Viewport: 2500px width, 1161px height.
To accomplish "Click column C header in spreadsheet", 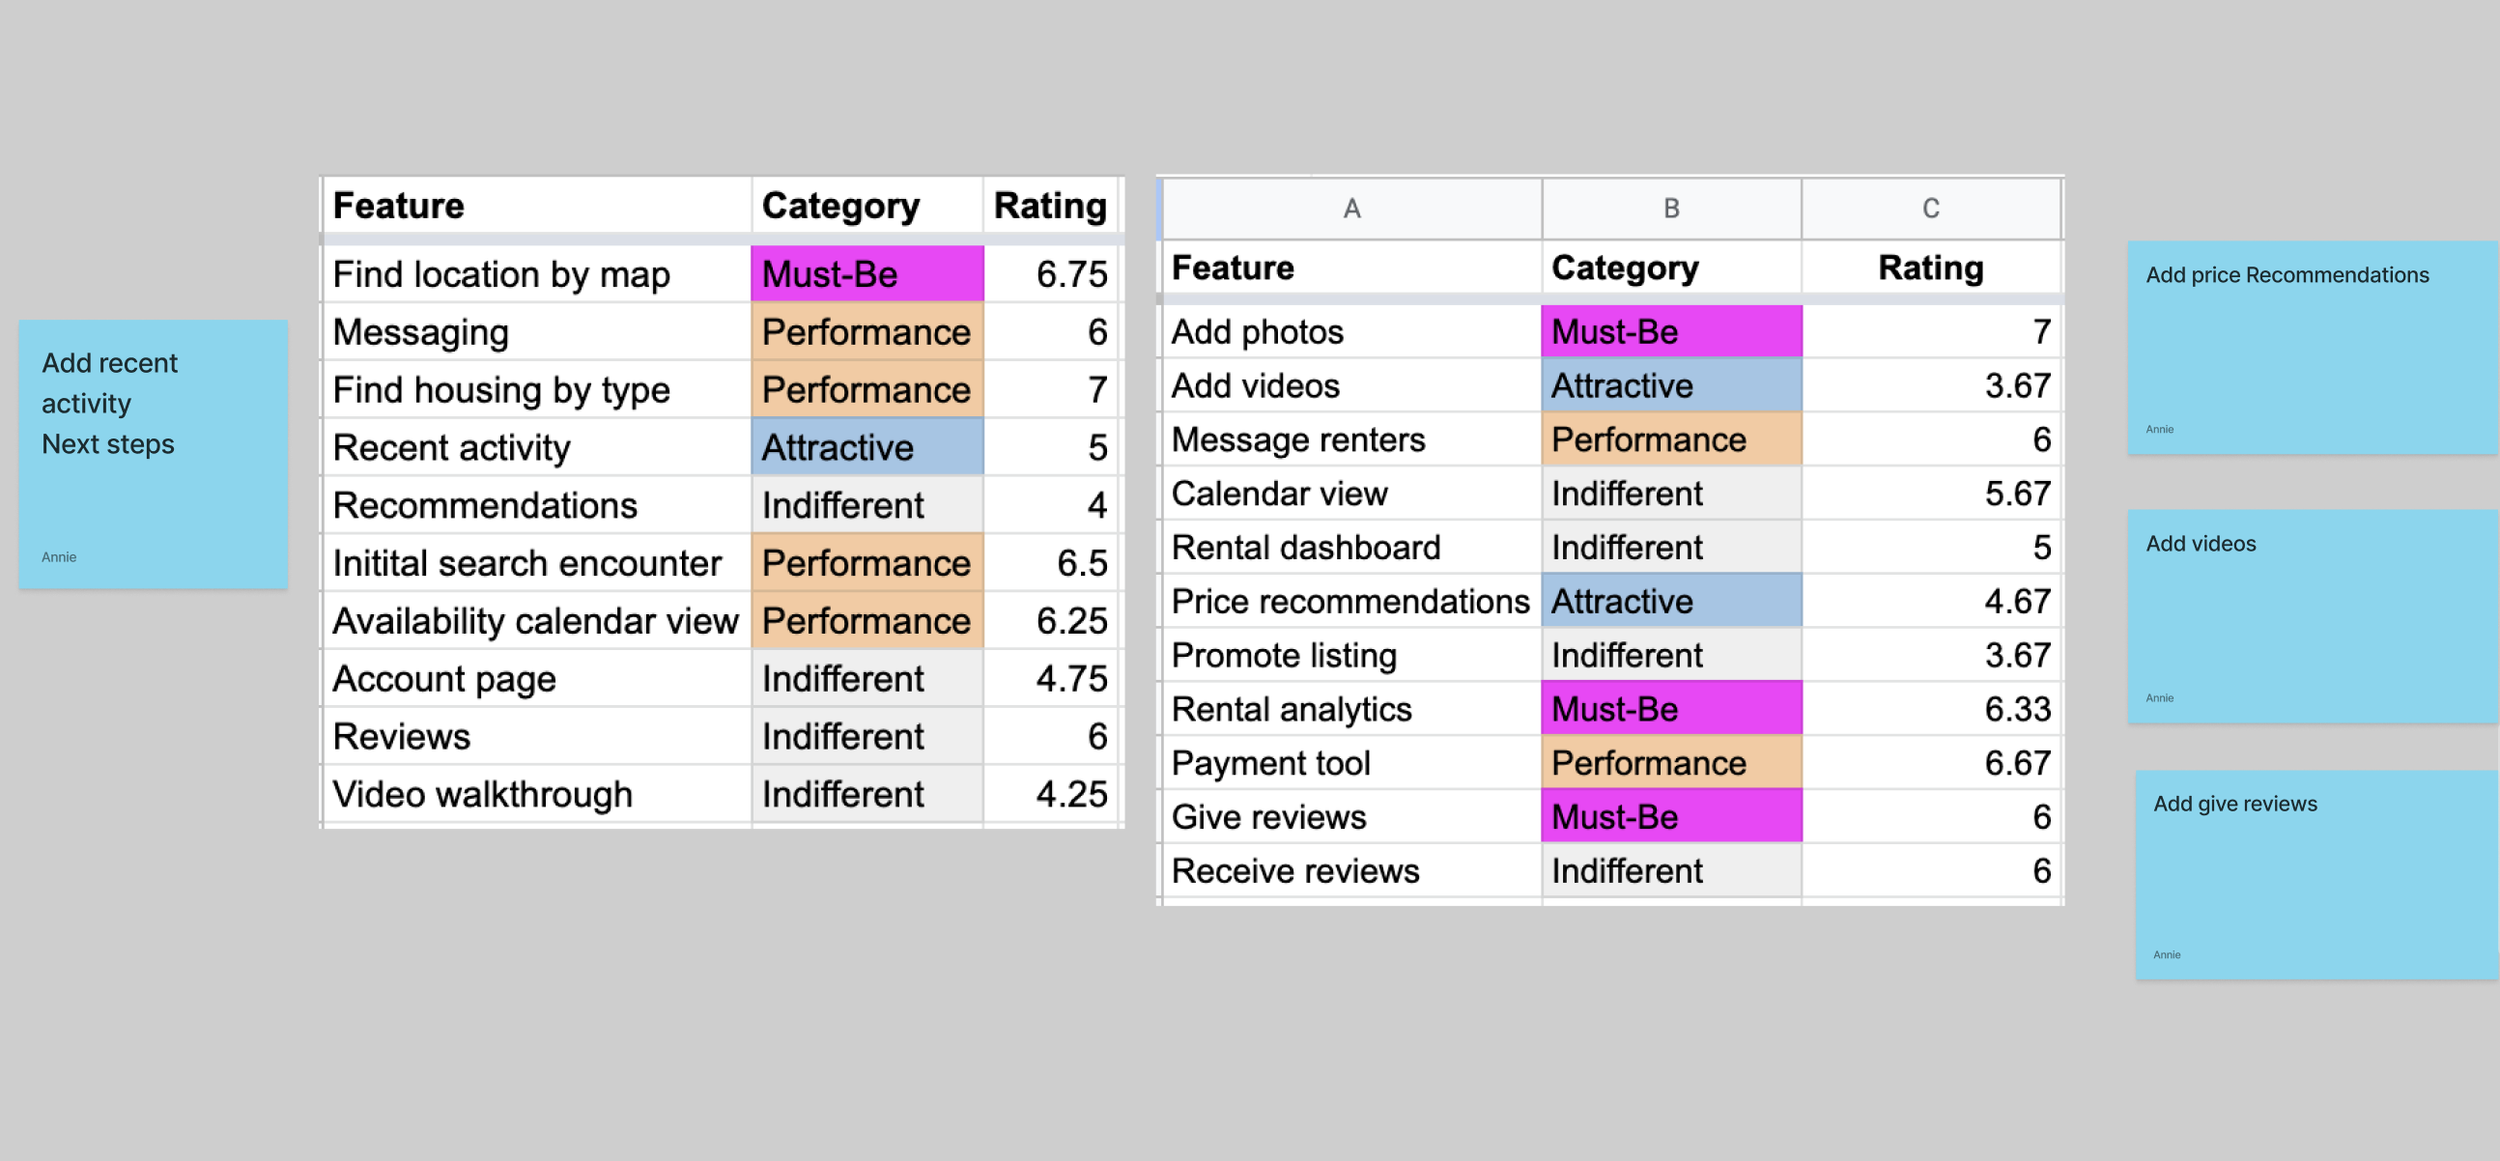I will (1930, 208).
